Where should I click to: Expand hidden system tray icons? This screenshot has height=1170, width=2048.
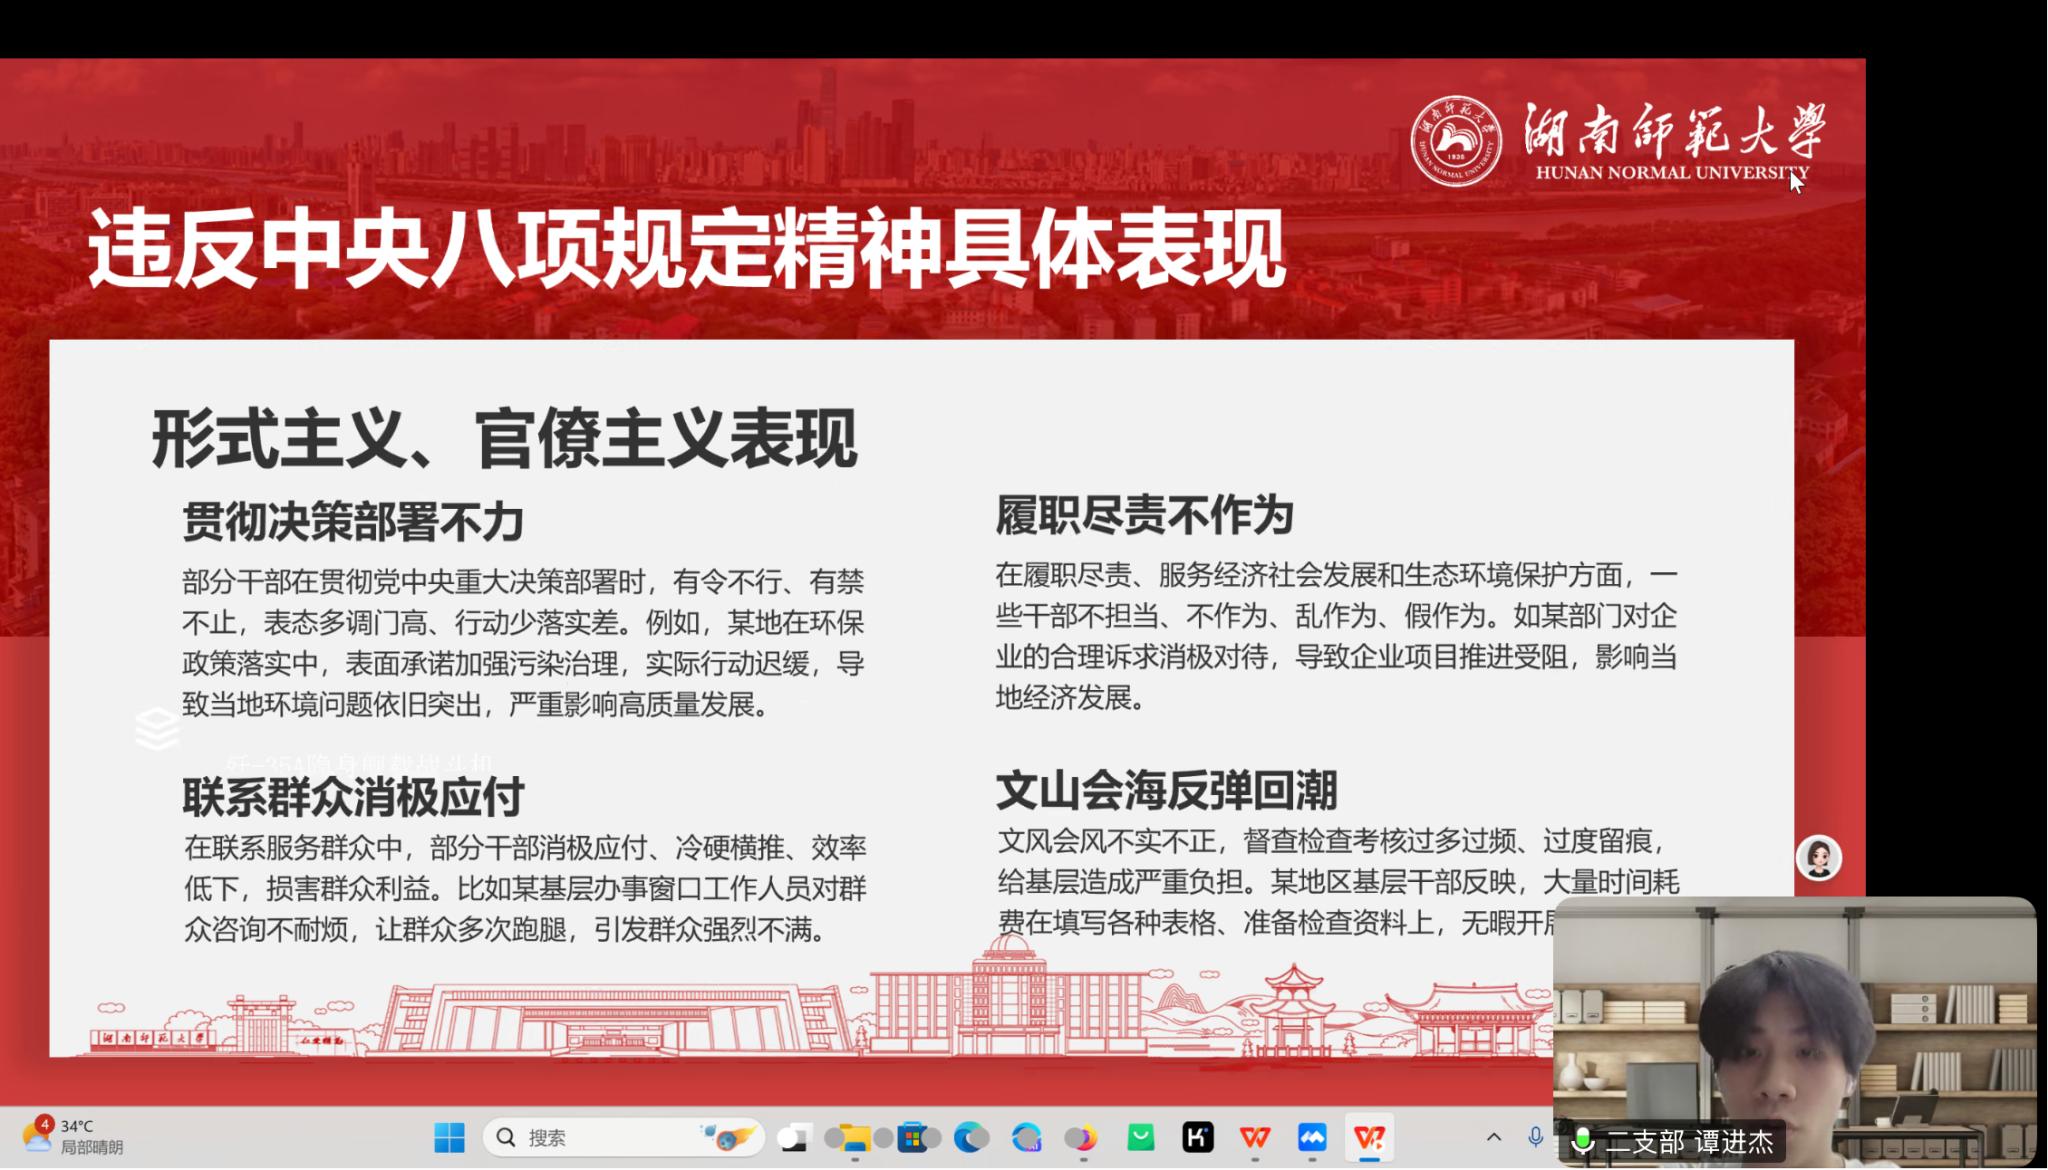click(x=1493, y=1137)
